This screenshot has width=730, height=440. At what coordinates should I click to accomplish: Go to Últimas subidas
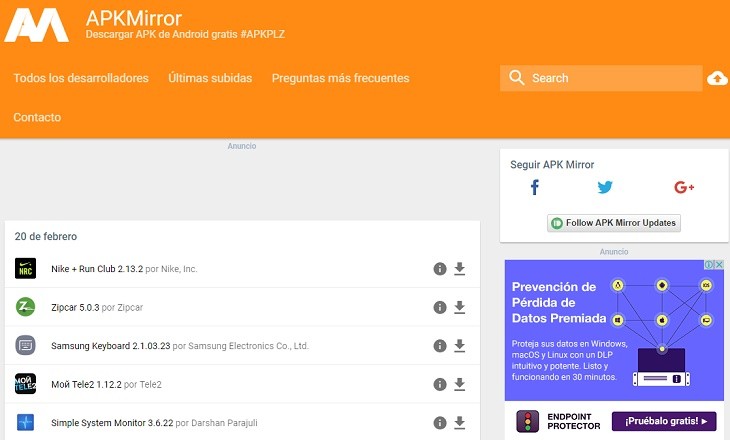point(210,78)
